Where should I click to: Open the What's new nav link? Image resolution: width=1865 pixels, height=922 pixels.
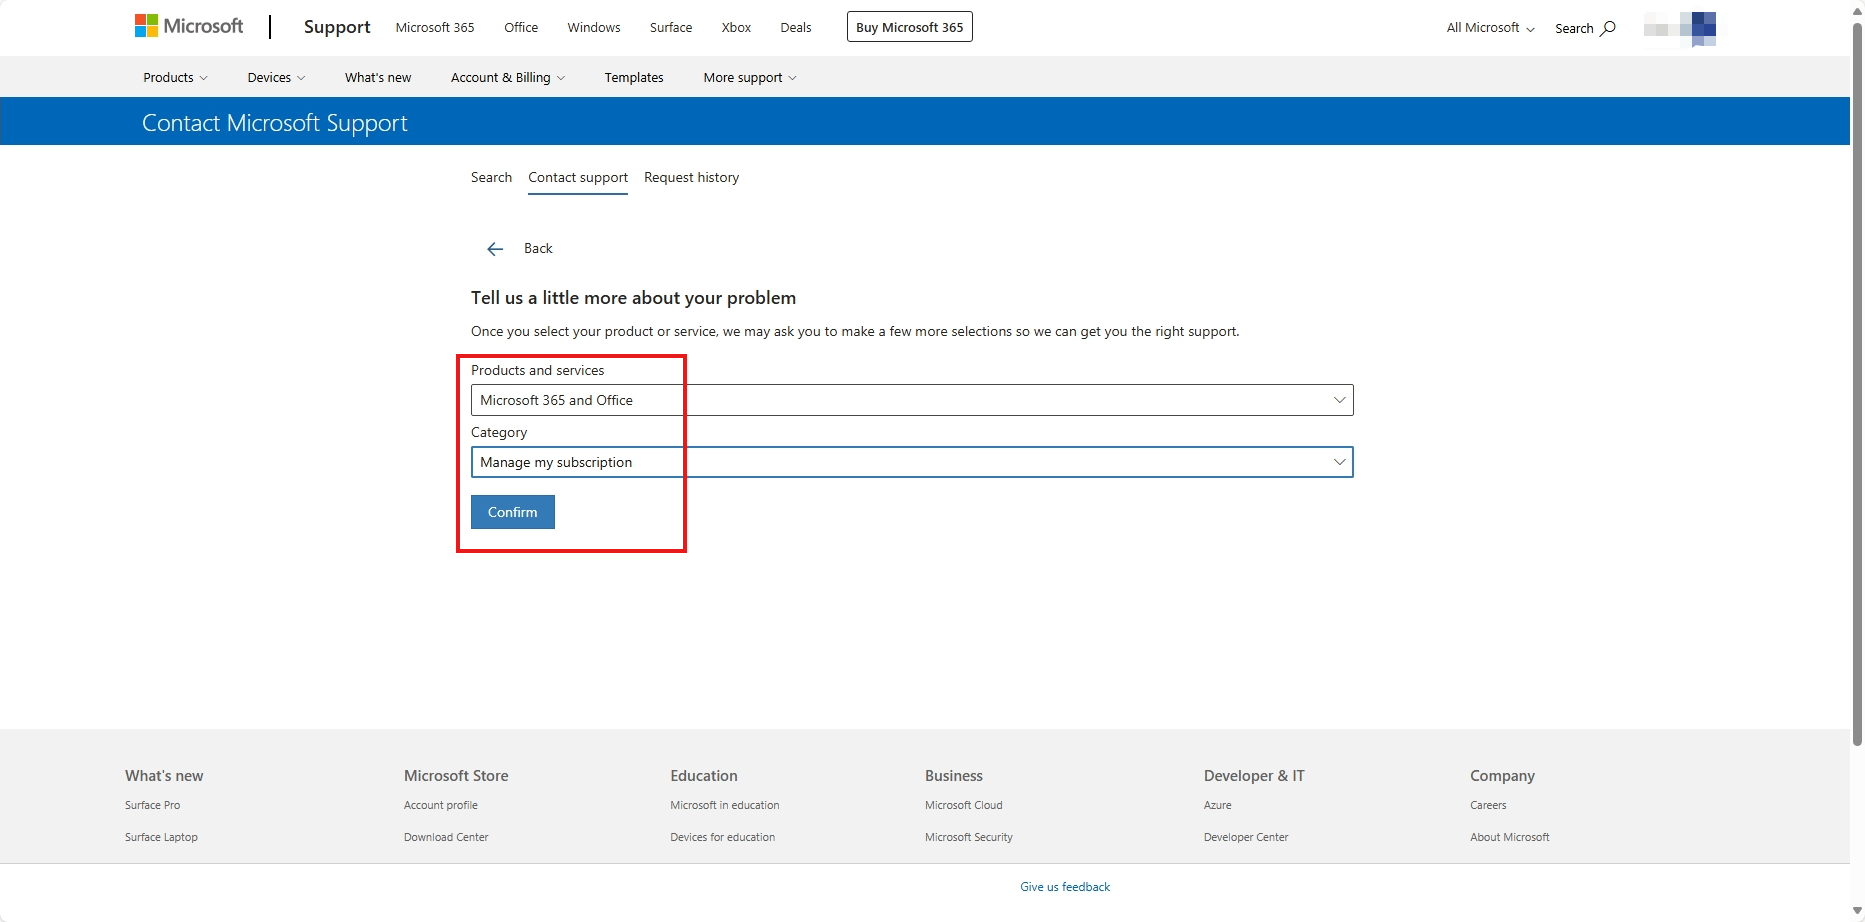click(378, 77)
